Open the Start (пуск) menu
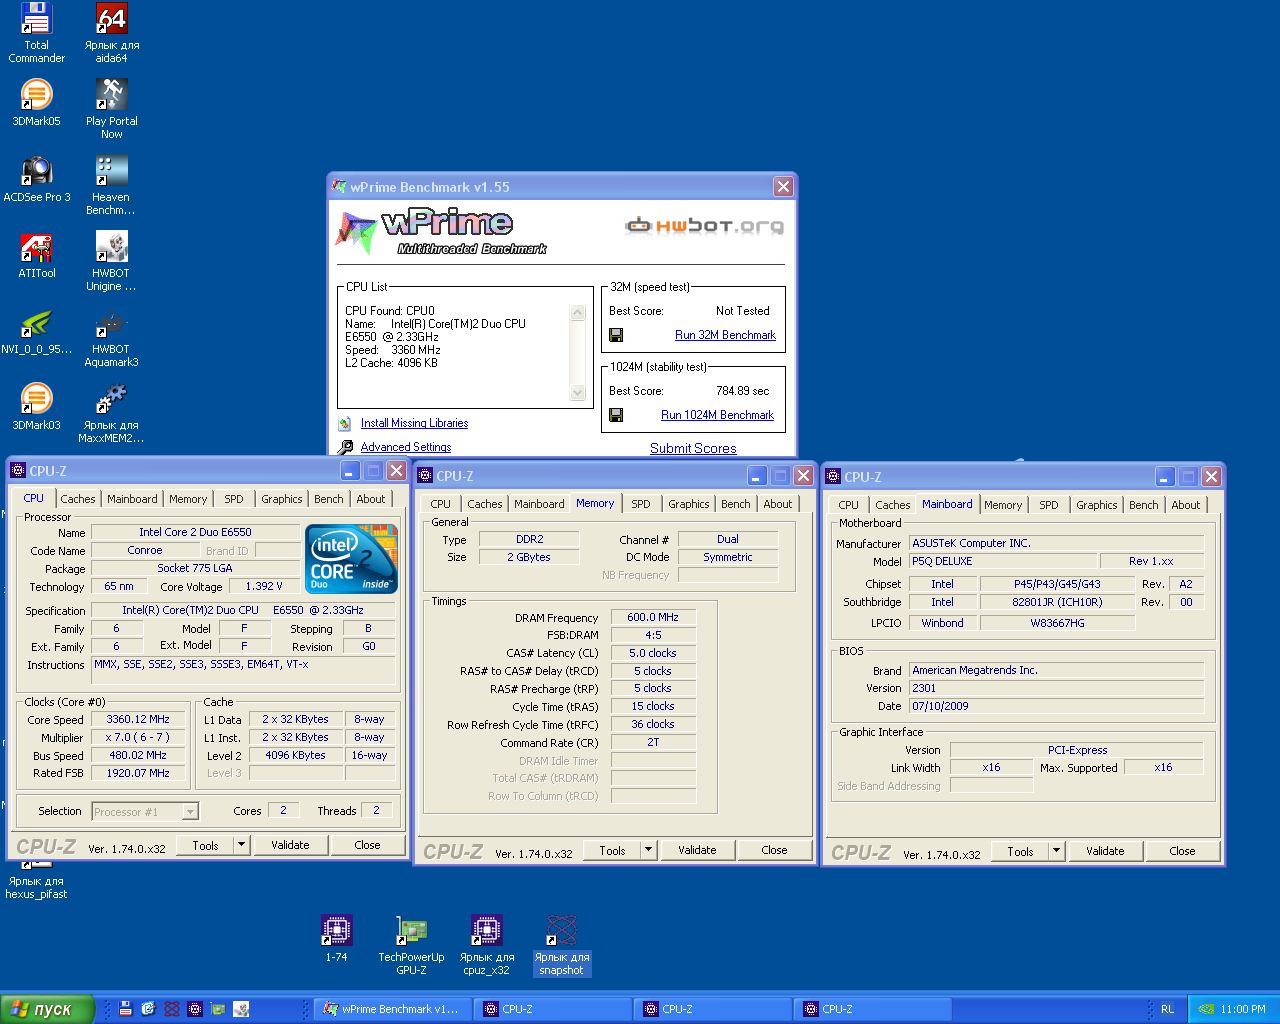This screenshot has width=1280, height=1024. pyautogui.click(x=47, y=1009)
